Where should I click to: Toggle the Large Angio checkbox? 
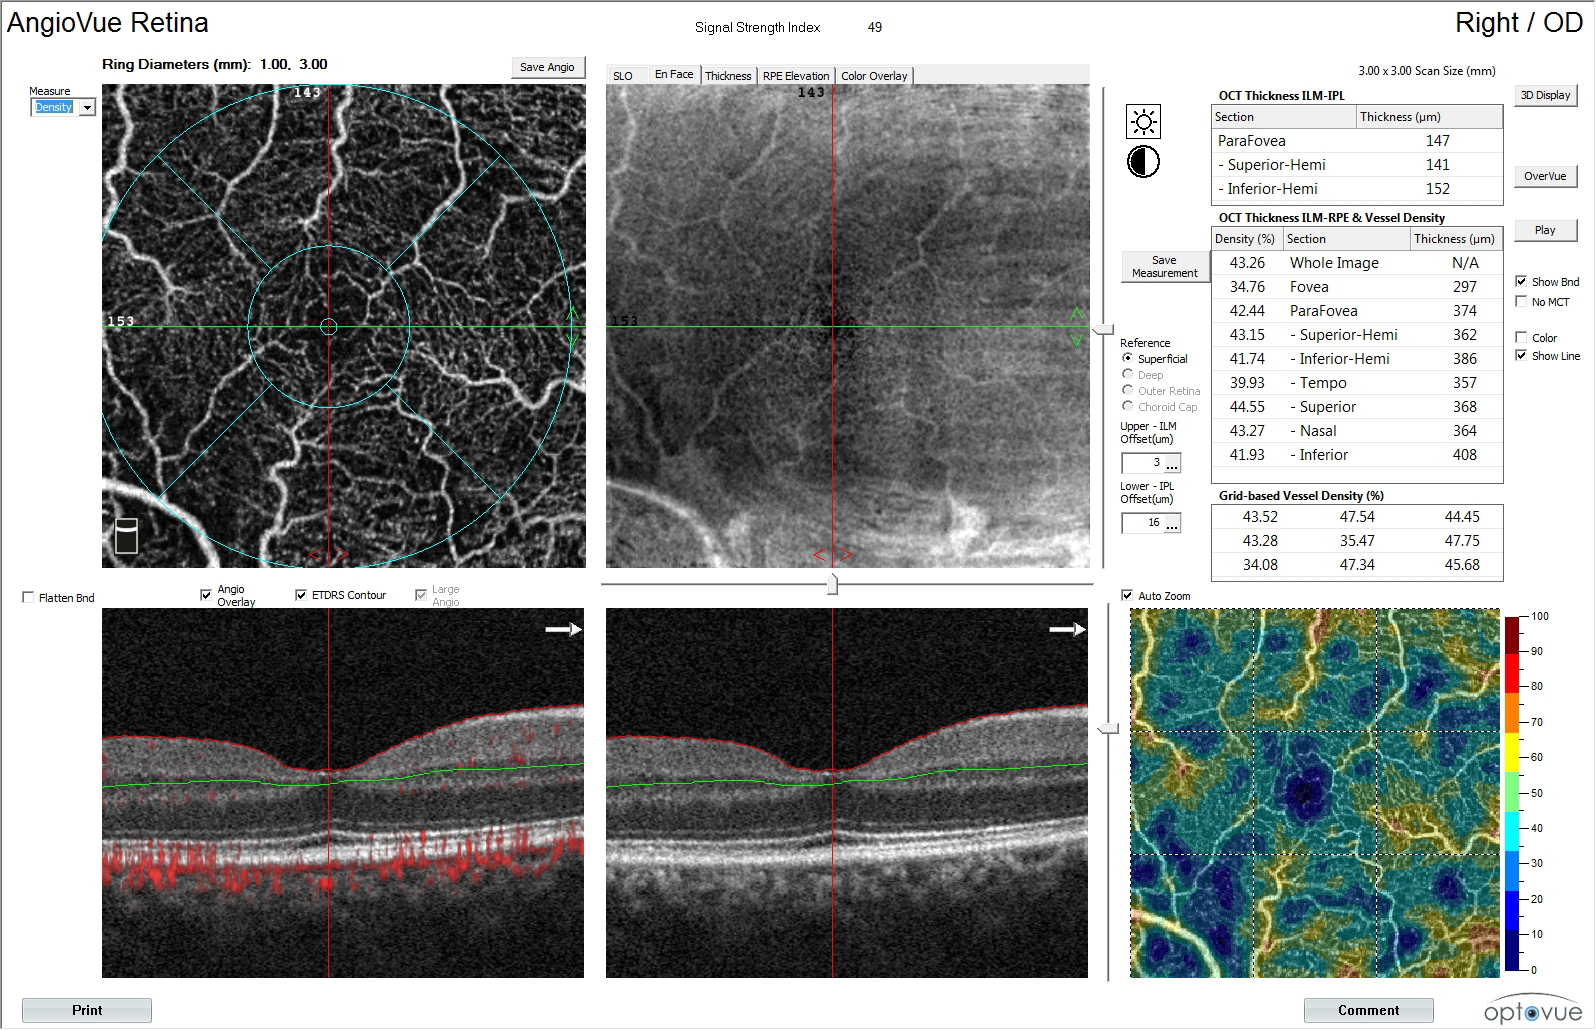pyautogui.click(x=421, y=595)
